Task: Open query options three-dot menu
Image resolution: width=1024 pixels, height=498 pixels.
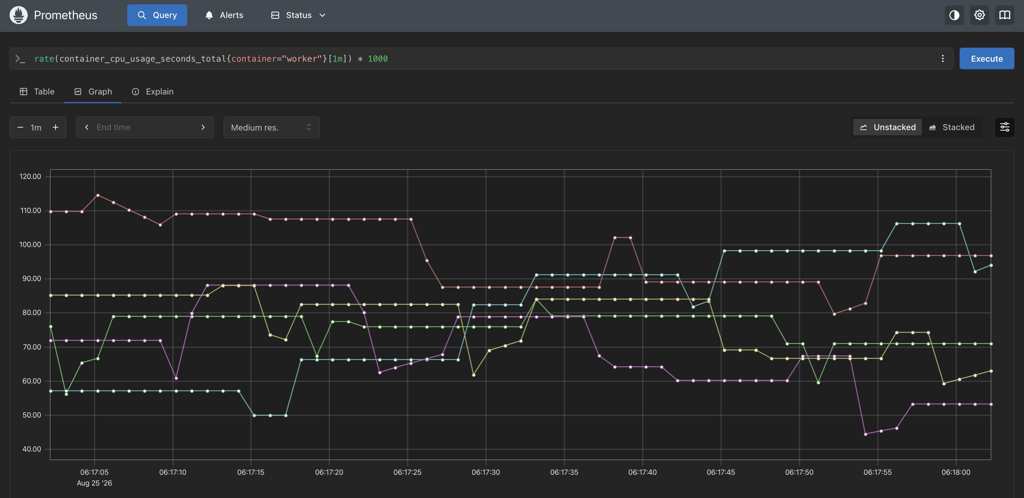Action: tap(942, 59)
